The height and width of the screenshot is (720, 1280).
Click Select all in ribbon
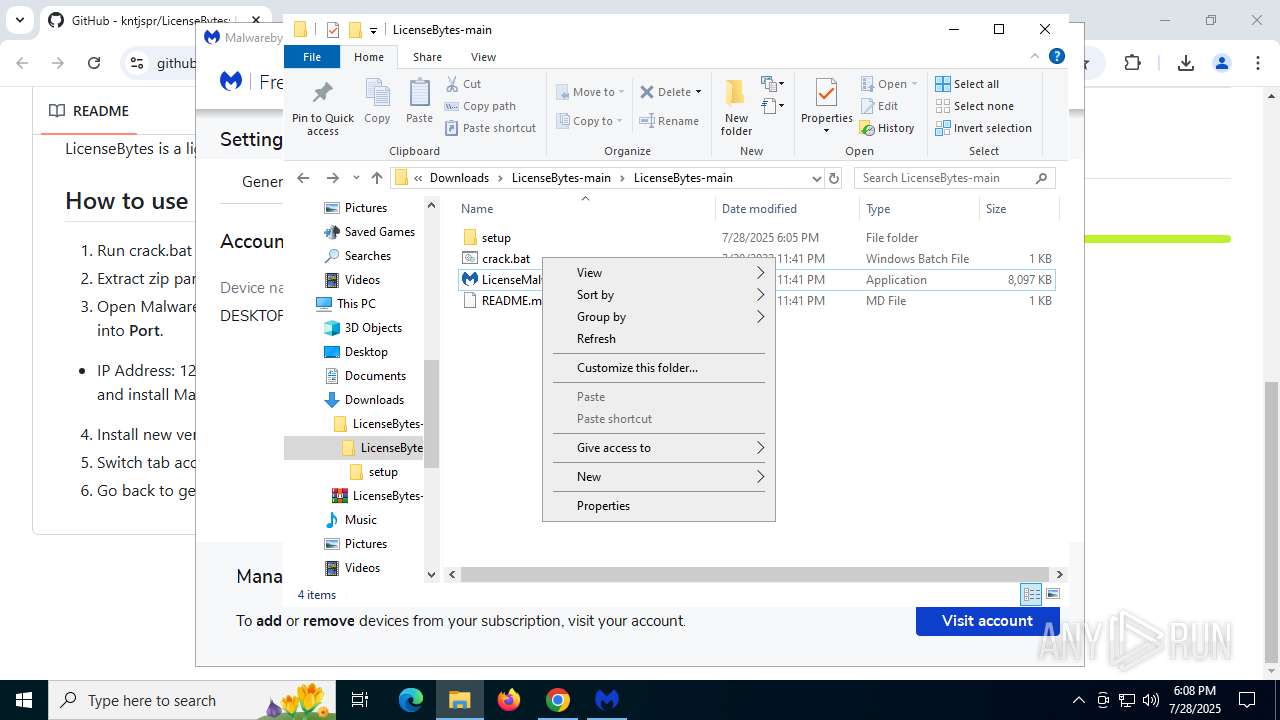click(967, 84)
